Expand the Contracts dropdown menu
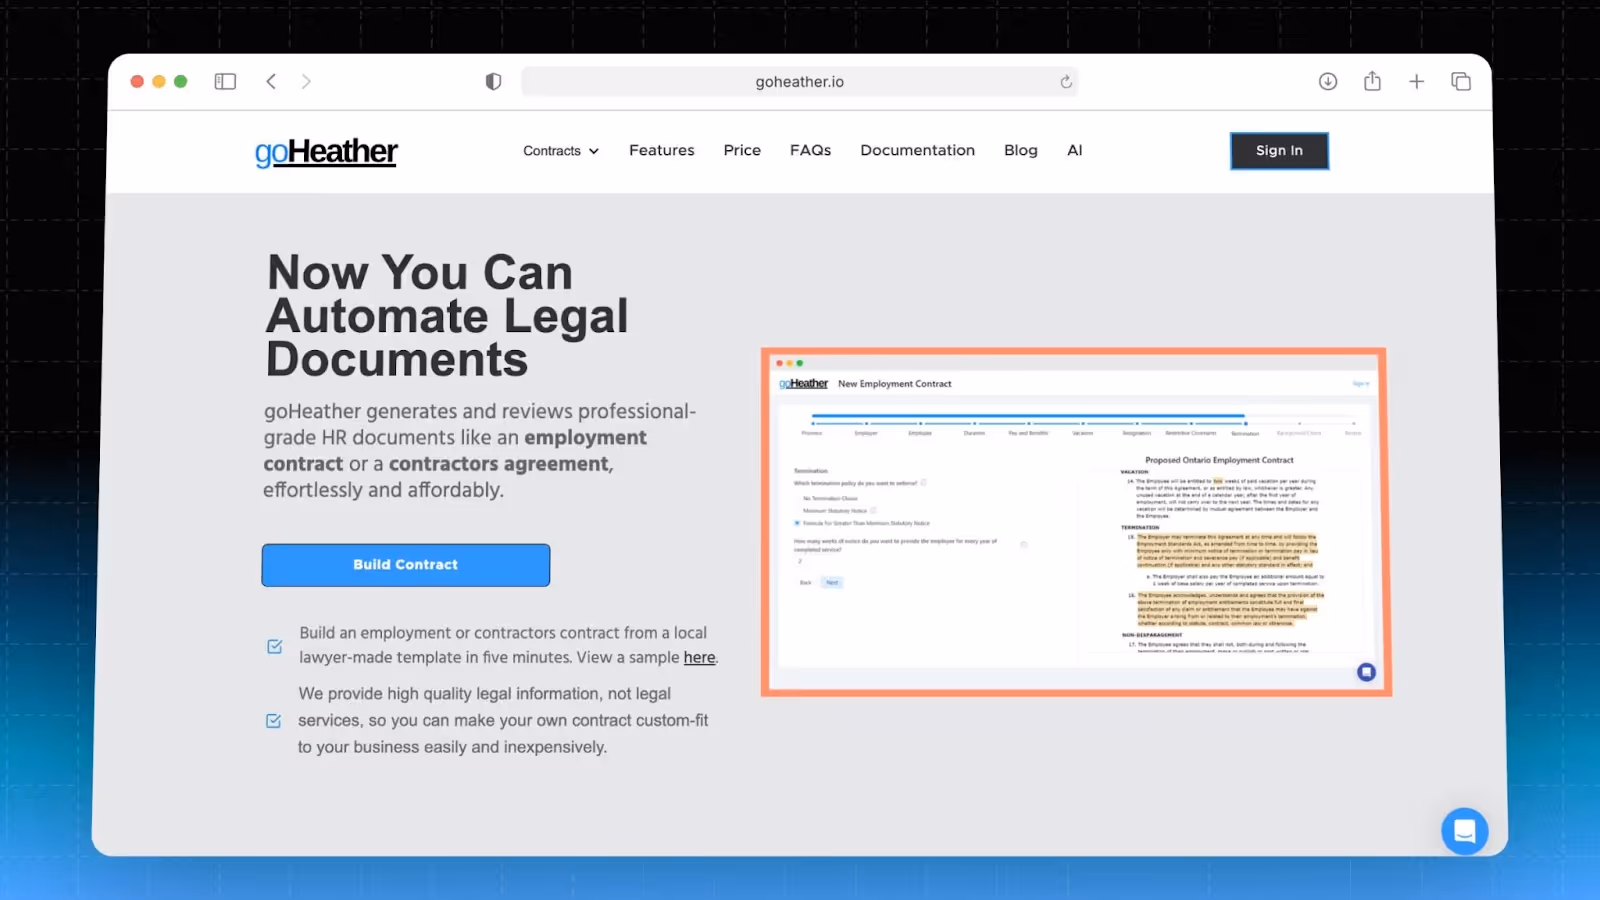 561,151
